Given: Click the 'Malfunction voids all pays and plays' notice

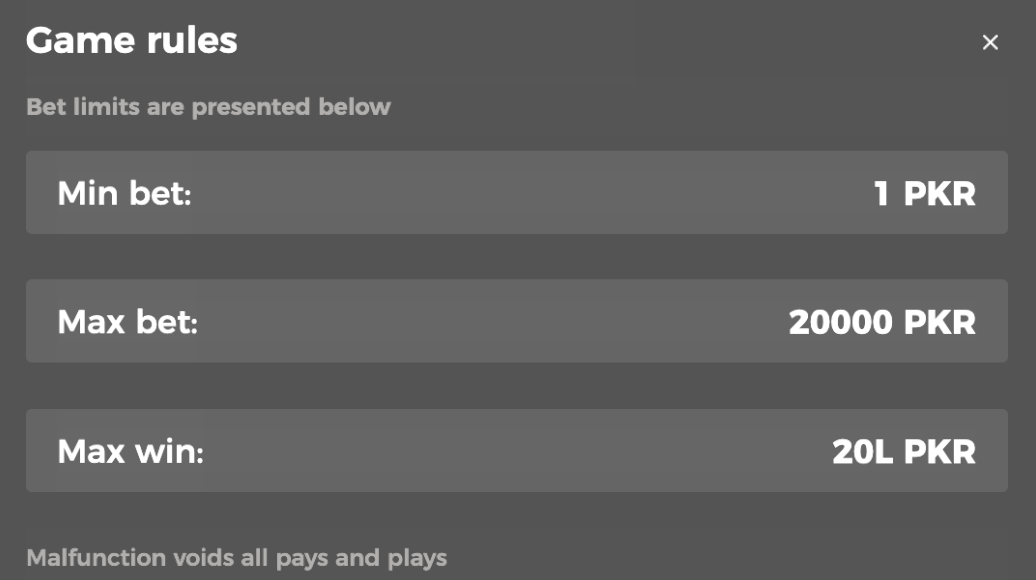Looking at the screenshot, I should tap(236, 558).
